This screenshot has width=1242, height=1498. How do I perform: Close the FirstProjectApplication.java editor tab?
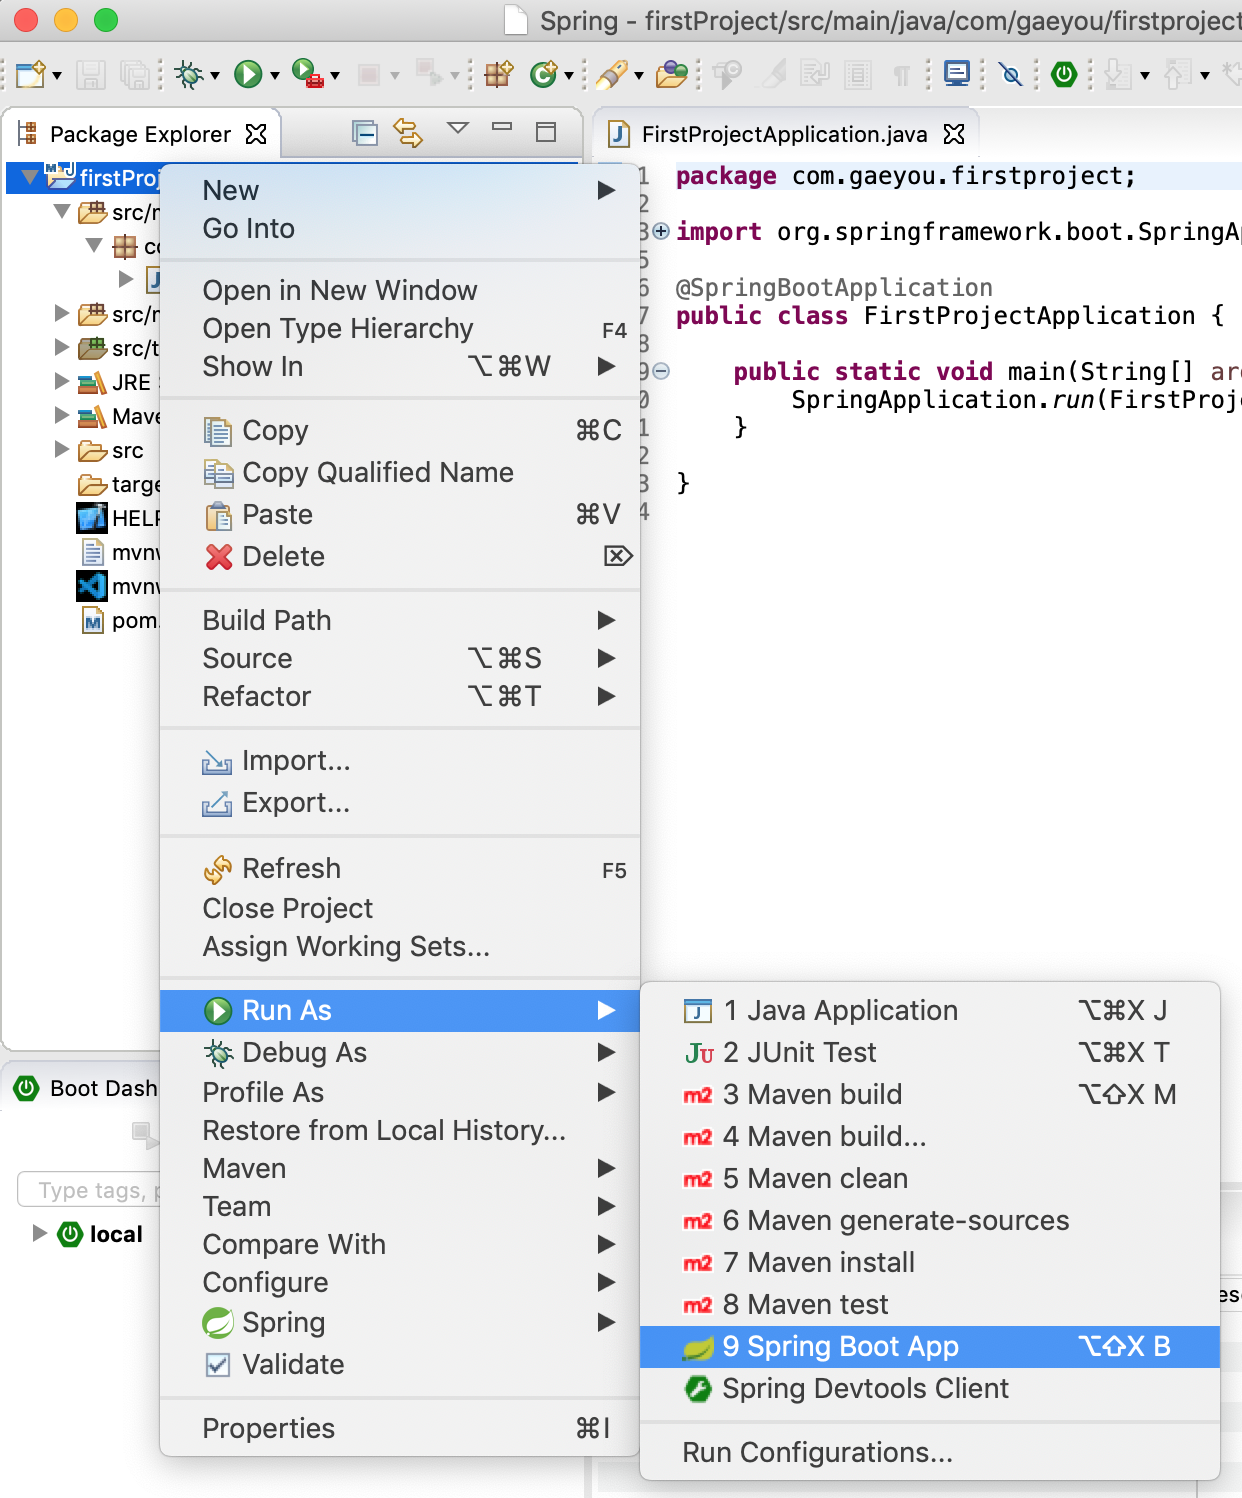[x=955, y=134]
